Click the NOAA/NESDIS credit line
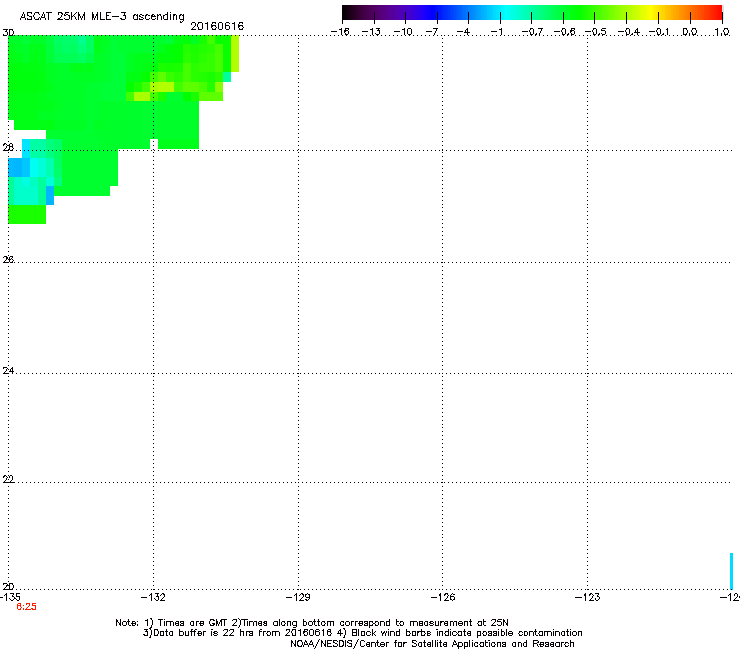Screen dimensions: 740x650 point(432,644)
